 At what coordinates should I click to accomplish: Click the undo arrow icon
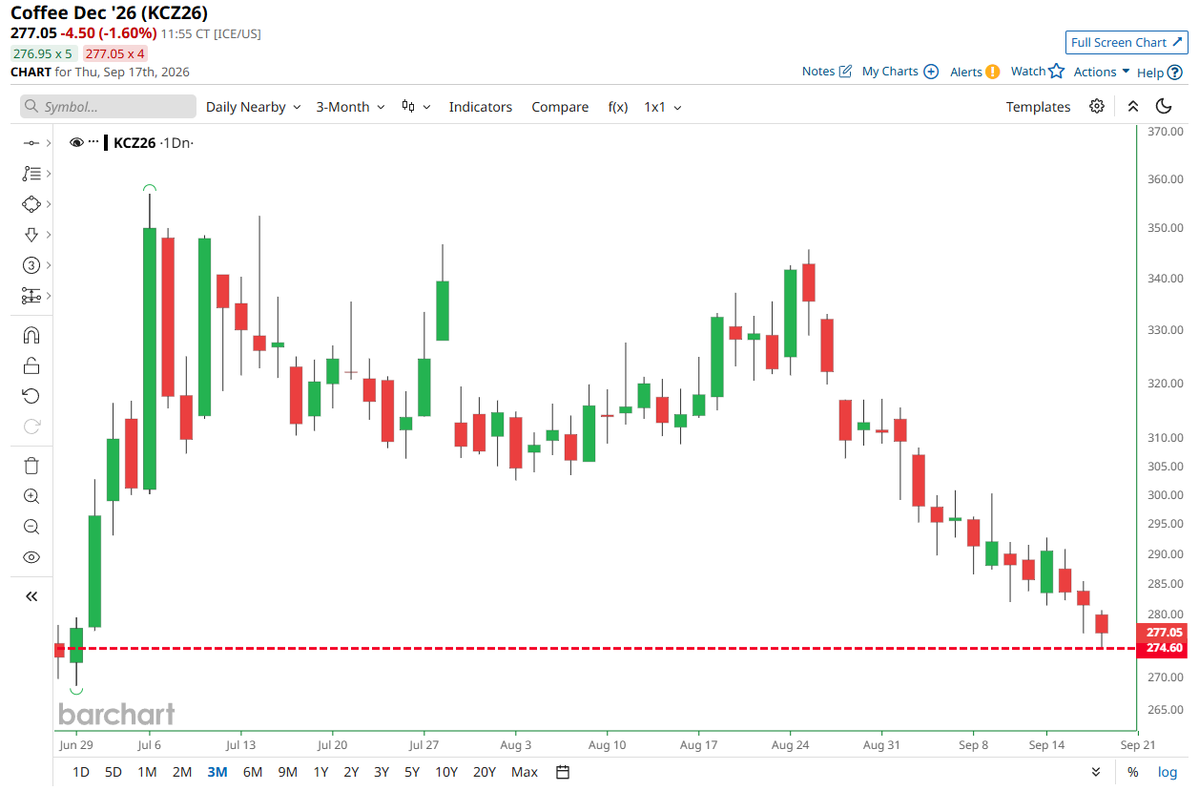(31, 396)
